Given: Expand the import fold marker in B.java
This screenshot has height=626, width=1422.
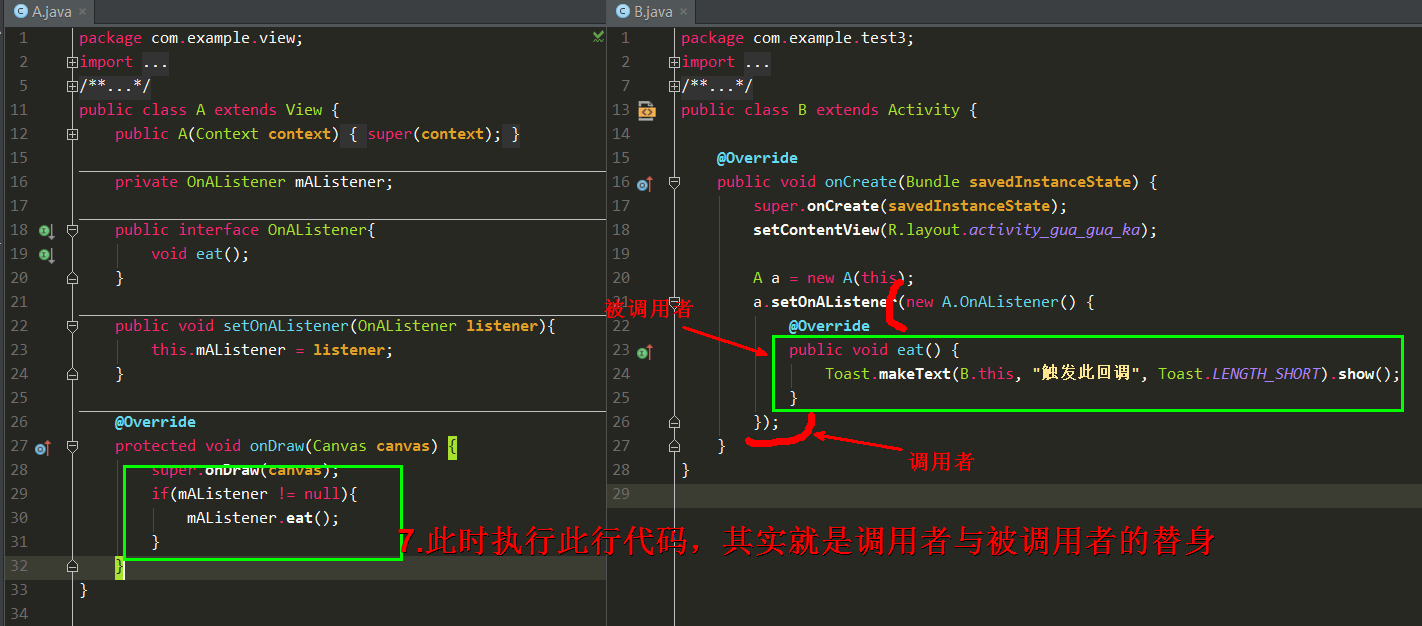Looking at the screenshot, I should pyautogui.click(x=674, y=62).
